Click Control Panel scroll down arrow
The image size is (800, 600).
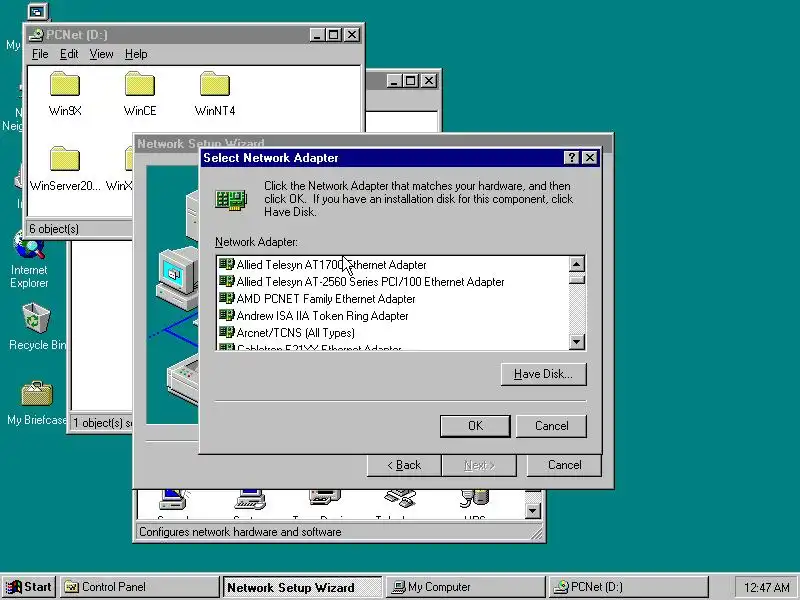(x=532, y=510)
